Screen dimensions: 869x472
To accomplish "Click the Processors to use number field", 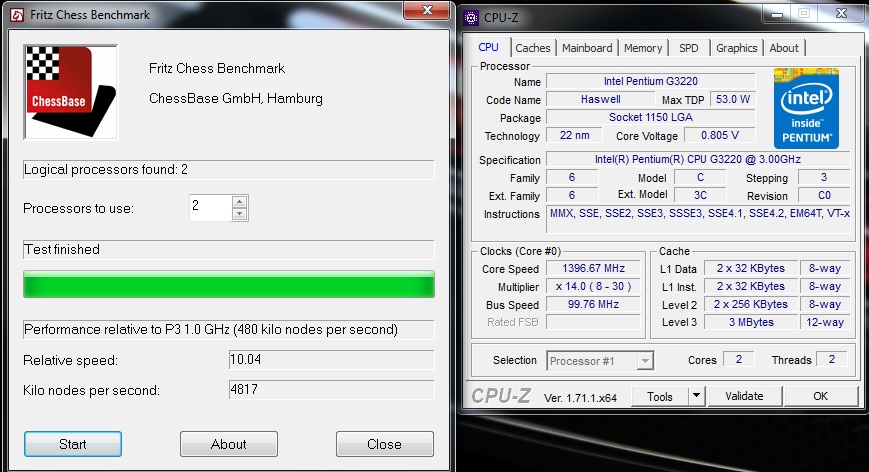I will coord(210,208).
